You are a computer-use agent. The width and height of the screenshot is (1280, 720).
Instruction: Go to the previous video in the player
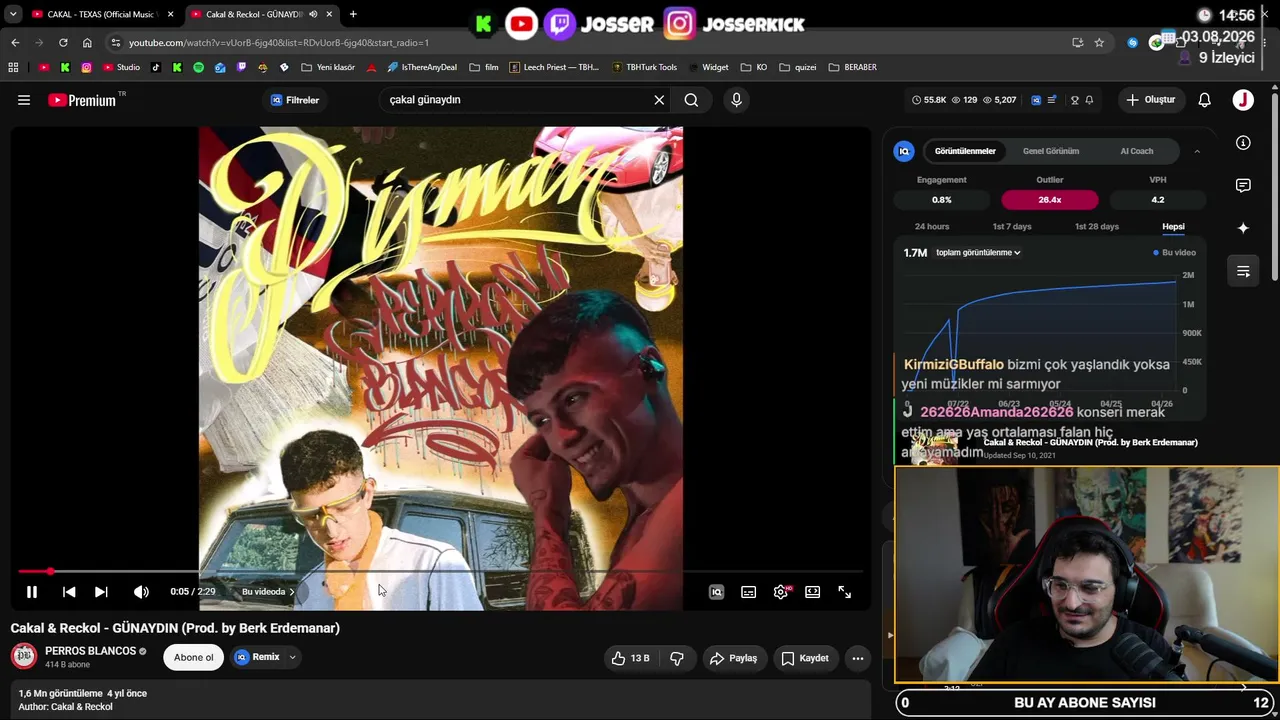pos(69,592)
